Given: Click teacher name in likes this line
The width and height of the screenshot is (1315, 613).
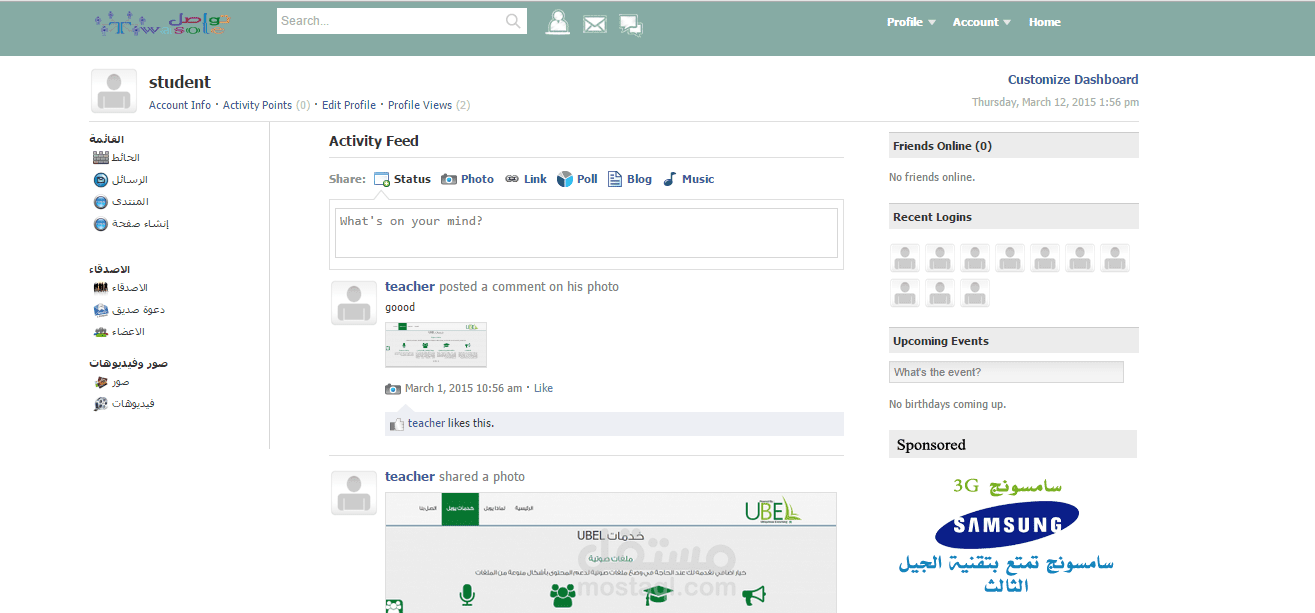Looking at the screenshot, I should (426, 423).
